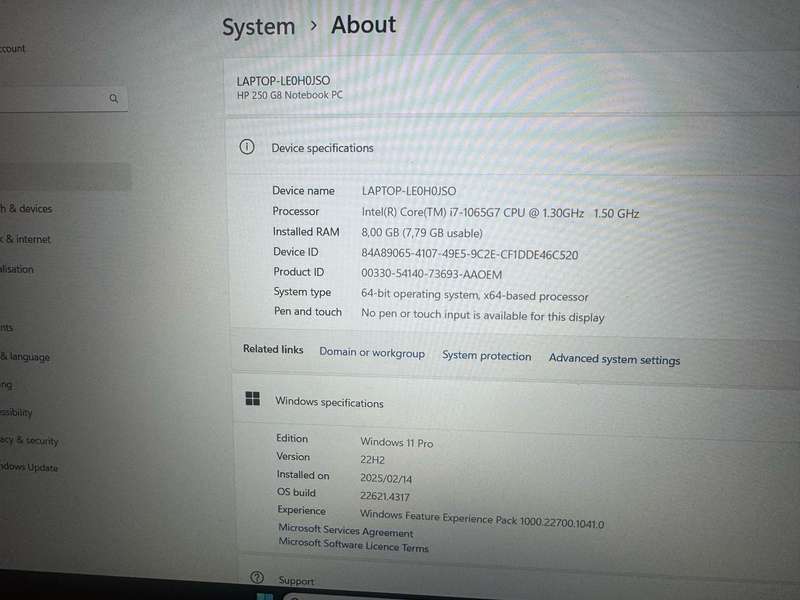Click the Windows logo beside Windows specifications
800x600 pixels.
pos(253,398)
